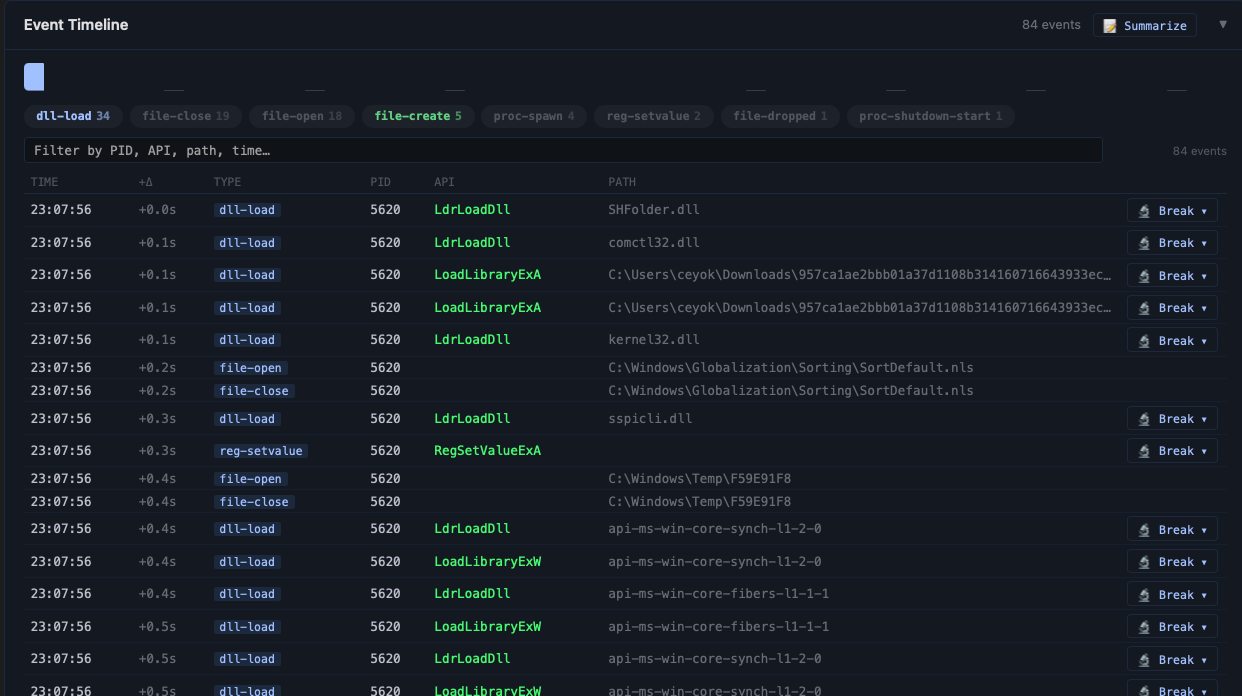Image resolution: width=1242 pixels, height=696 pixels.
Task: Select the comctl32.dll path cell
Action: [x=654, y=242]
